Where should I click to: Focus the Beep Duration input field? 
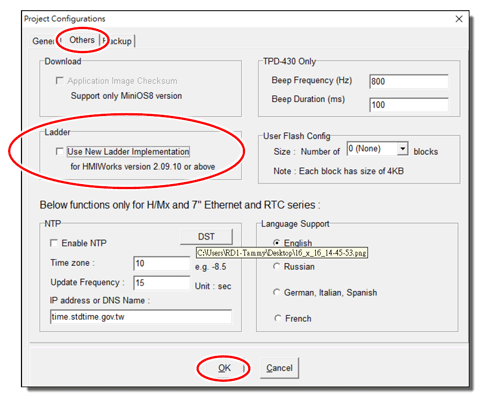409,105
